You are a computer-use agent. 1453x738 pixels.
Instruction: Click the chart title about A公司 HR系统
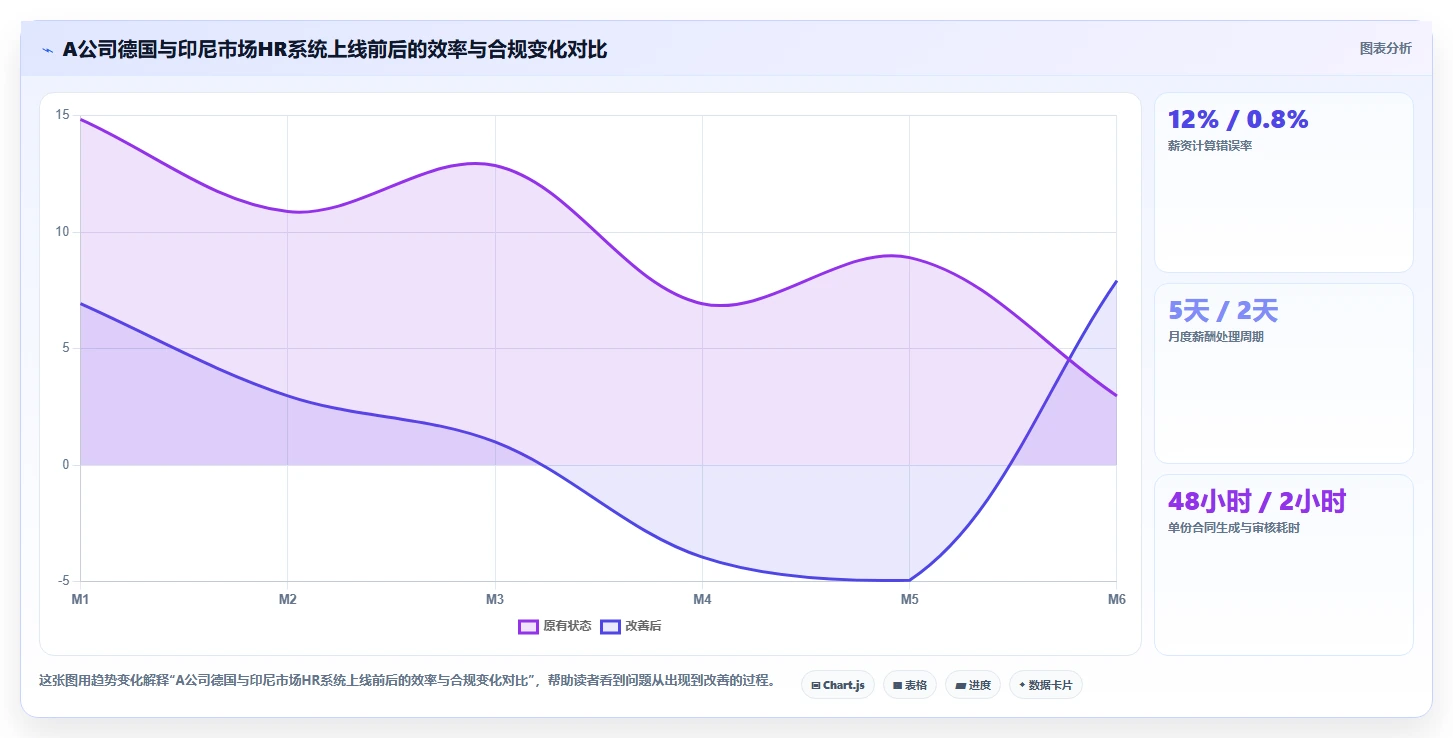tap(335, 50)
